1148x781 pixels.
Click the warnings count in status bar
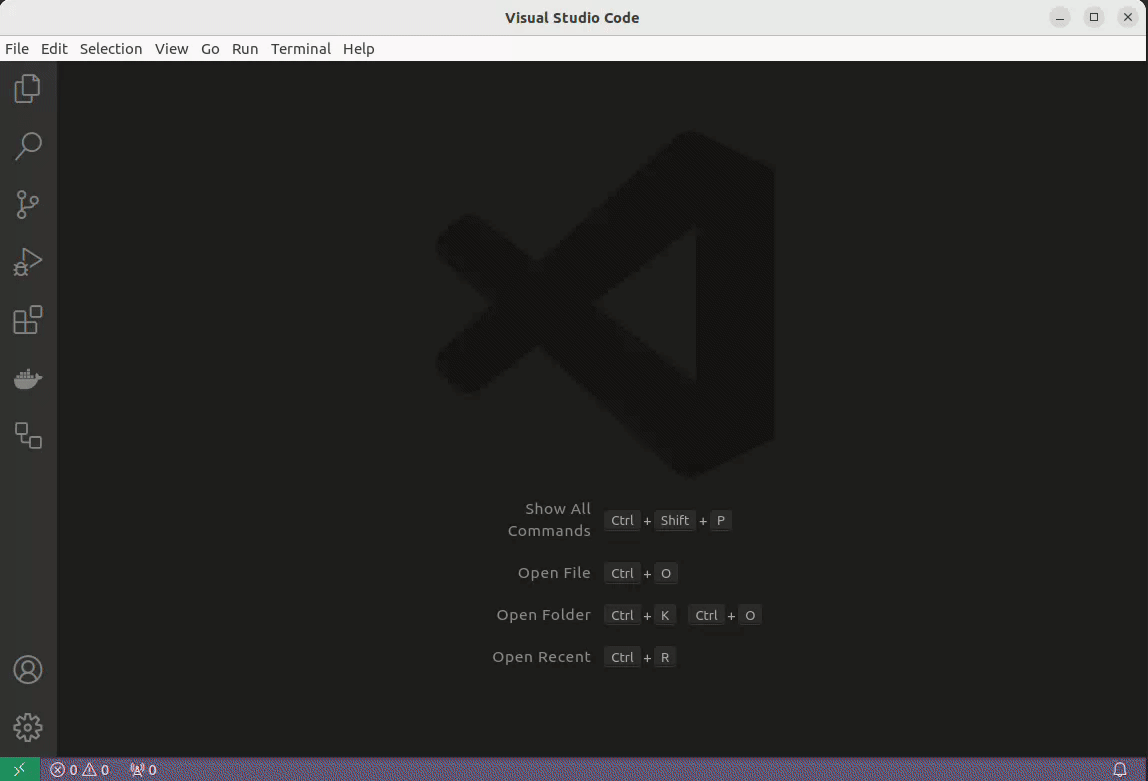(x=96, y=770)
